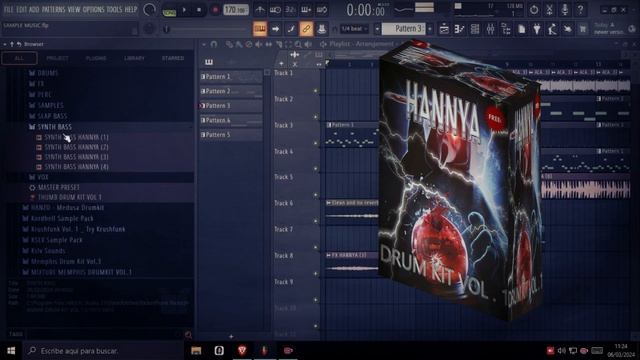Image resolution: width=640 pixels, height=360 pixels.
Task: Open the FILE menu
Action: [8, 9]
